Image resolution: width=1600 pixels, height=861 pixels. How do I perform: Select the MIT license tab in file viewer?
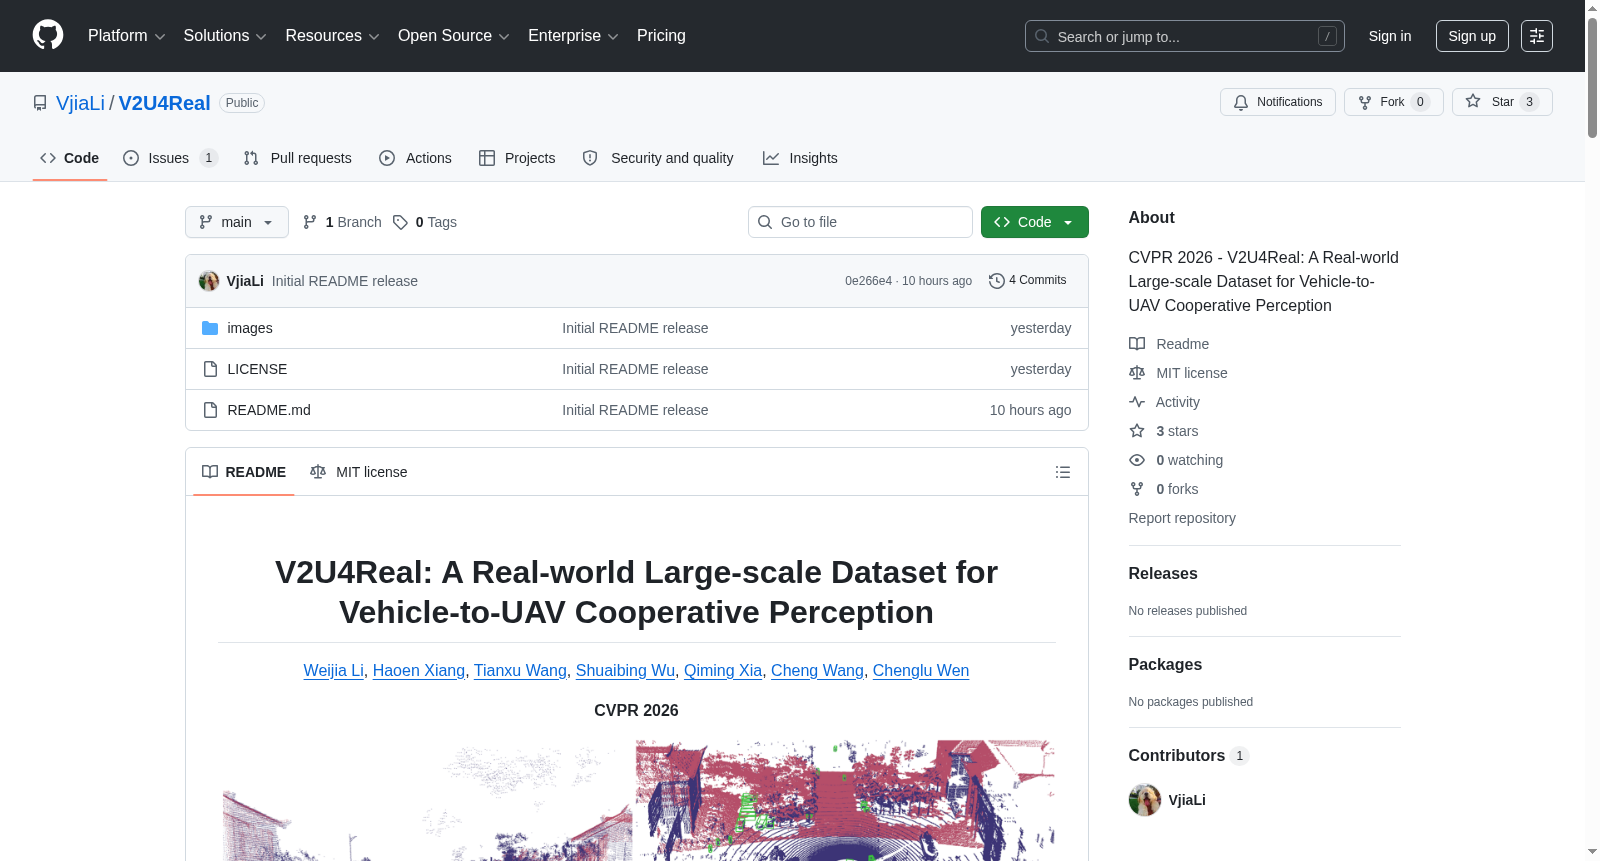(x=359, y=472)
